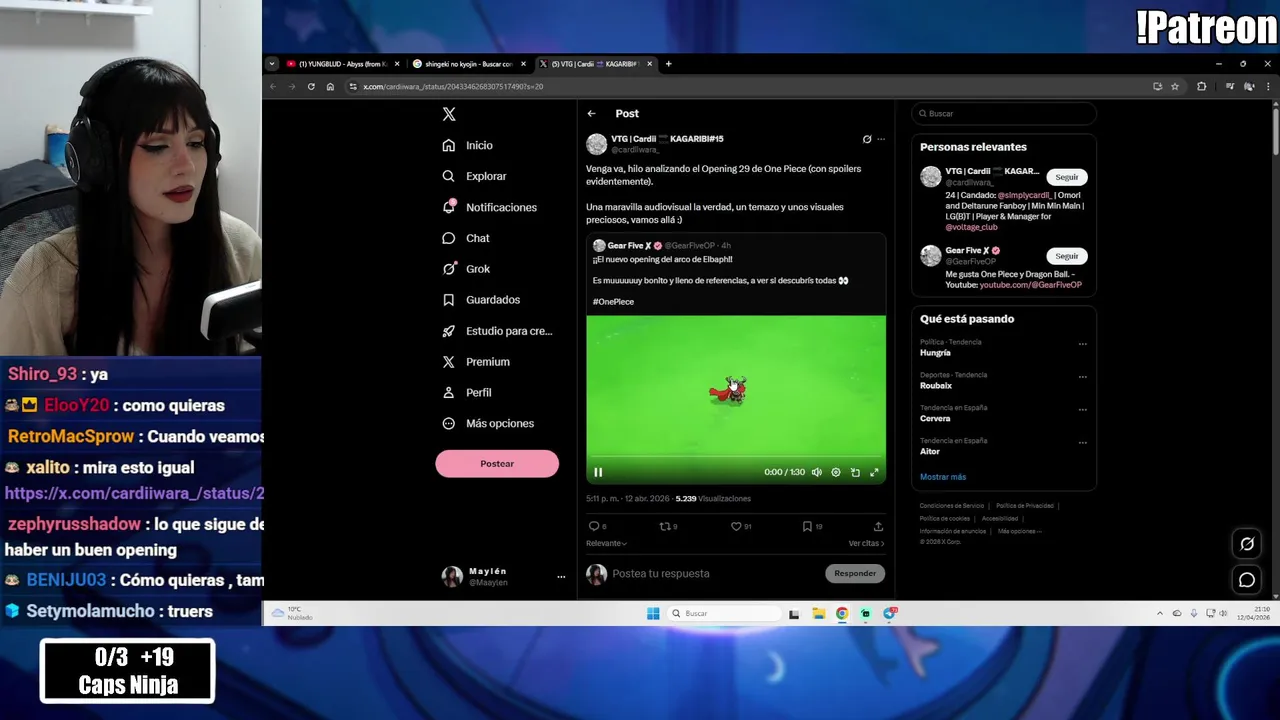
Task: Open the @voltage_club mention link
Action: point(971,227)
